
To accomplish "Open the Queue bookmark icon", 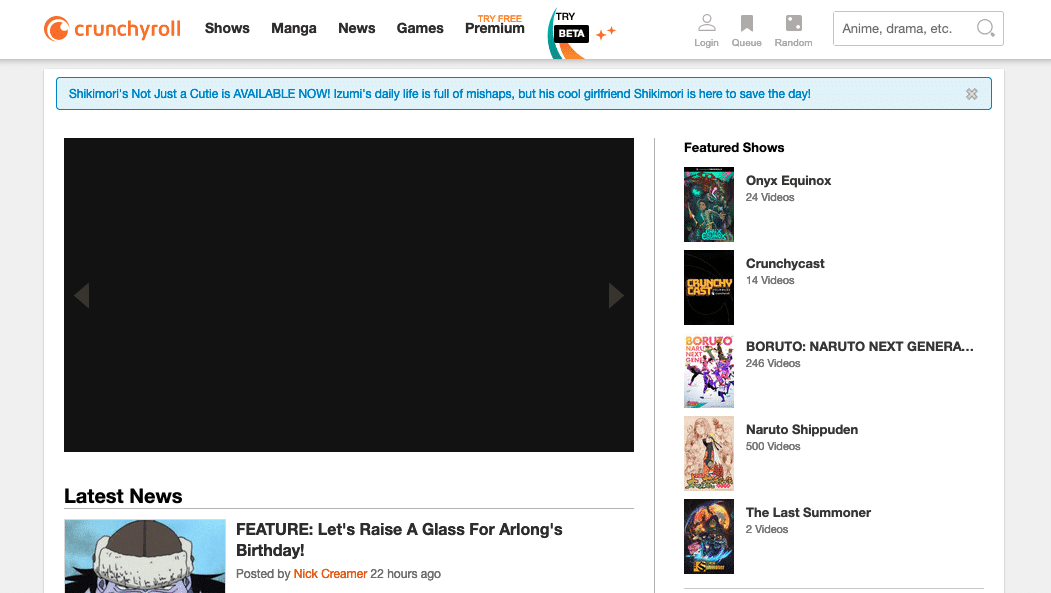I will pos(746,23).
